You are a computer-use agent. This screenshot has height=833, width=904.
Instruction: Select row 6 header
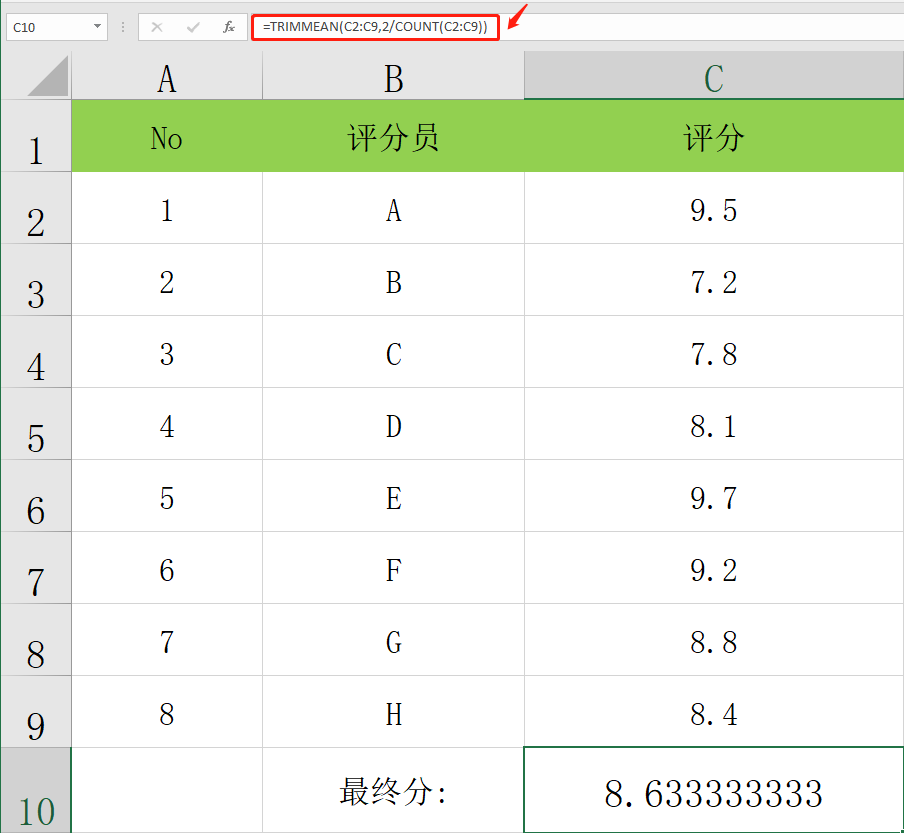click(x=36, y=496)
